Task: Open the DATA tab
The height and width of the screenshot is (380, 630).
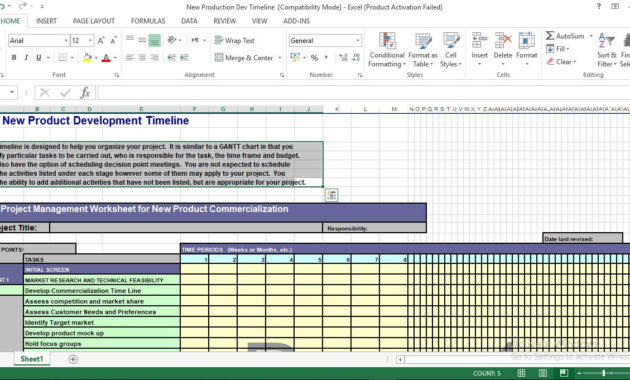Action: pyautogui.click(x=189, y=21)
